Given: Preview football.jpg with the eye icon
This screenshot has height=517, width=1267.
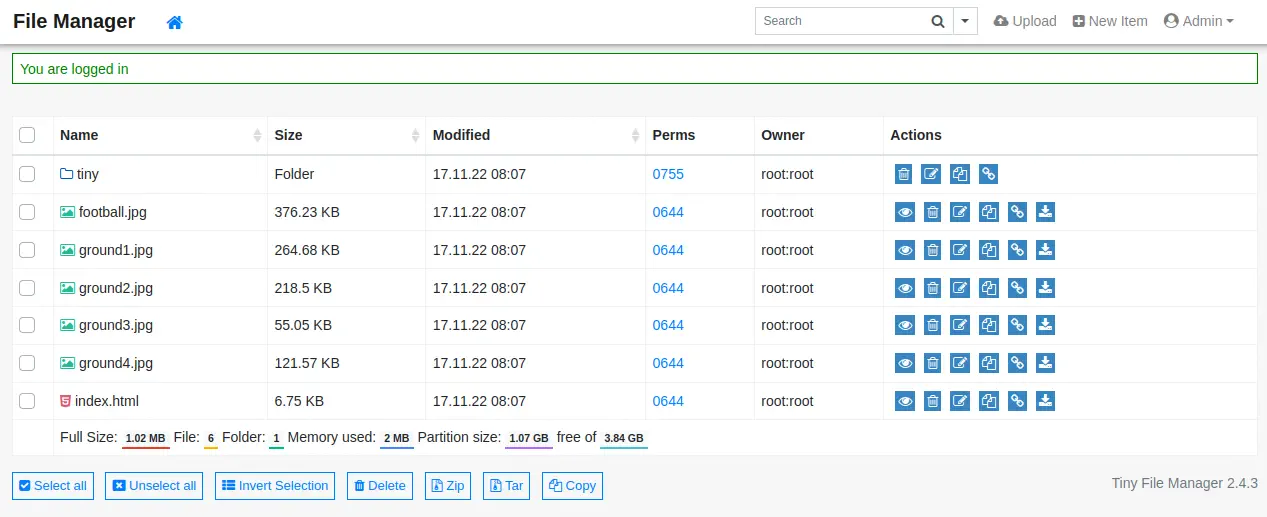Looking at the screenshot, I should pyautogui.click(x=905, y=212).
